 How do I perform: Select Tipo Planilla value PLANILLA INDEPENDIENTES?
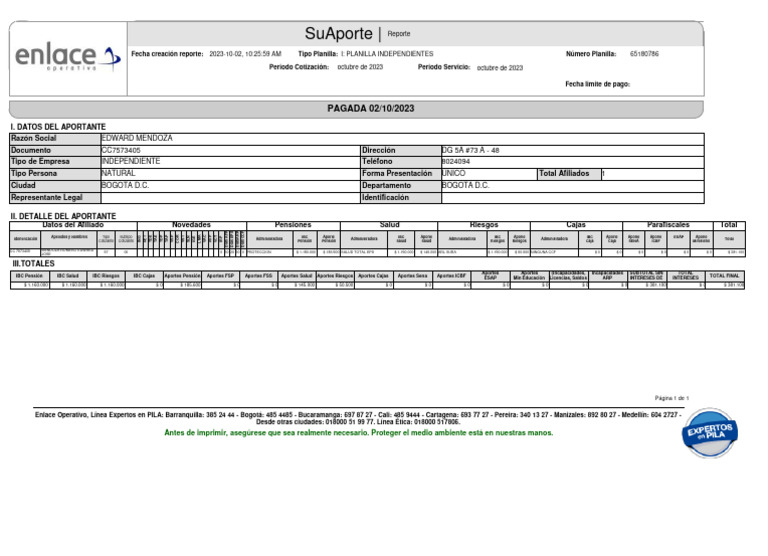coord(387,54)
